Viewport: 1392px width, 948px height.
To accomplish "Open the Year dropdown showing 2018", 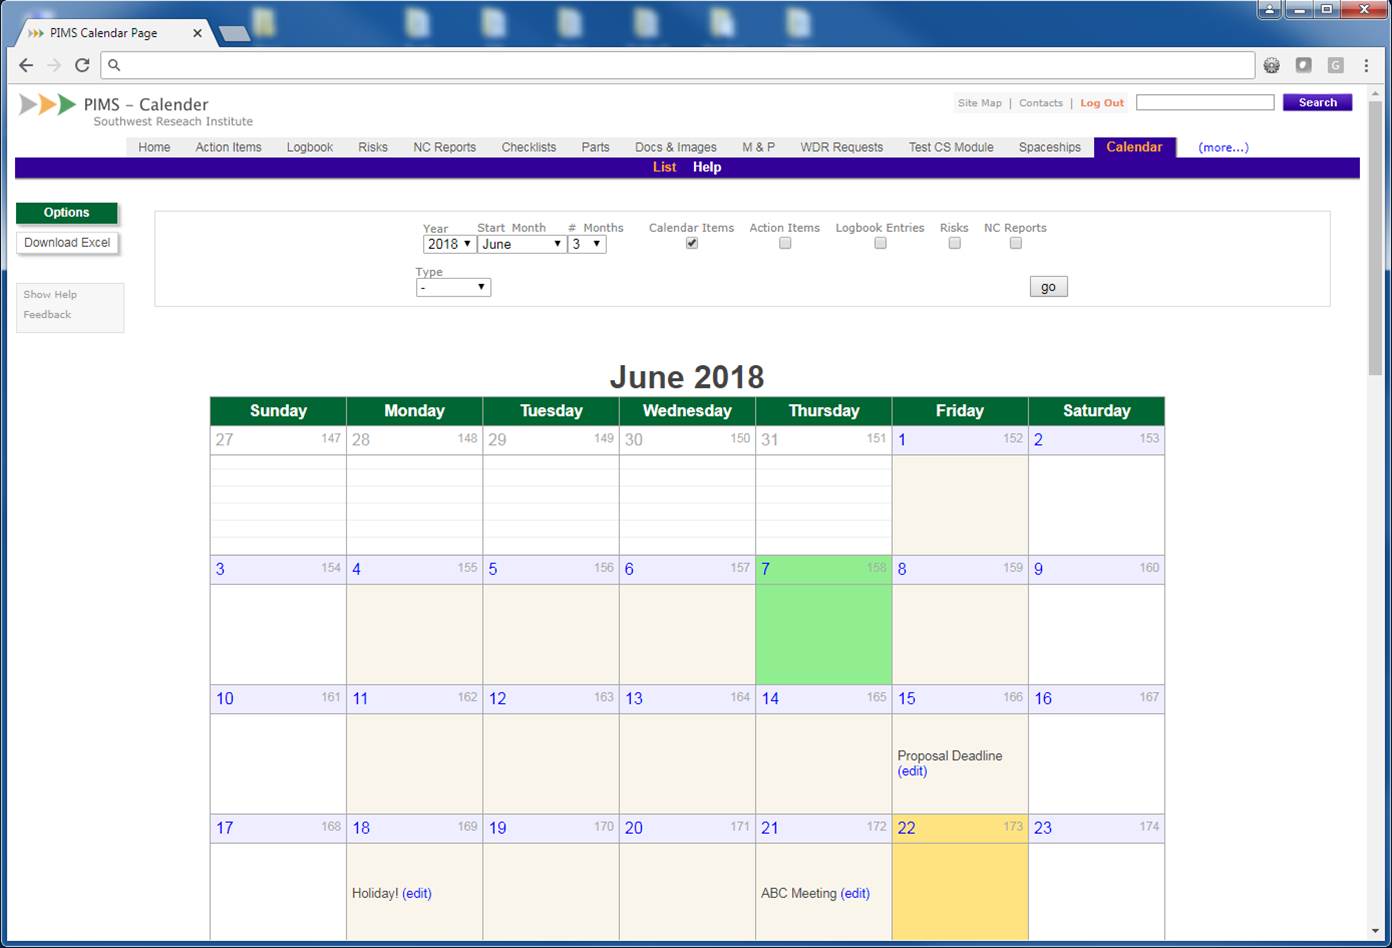I will tap(449, 244).
